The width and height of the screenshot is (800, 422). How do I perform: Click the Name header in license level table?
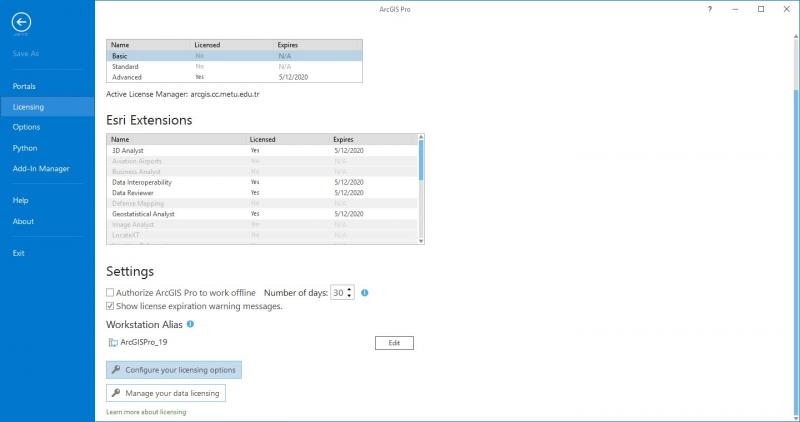[x=120, y=45]
